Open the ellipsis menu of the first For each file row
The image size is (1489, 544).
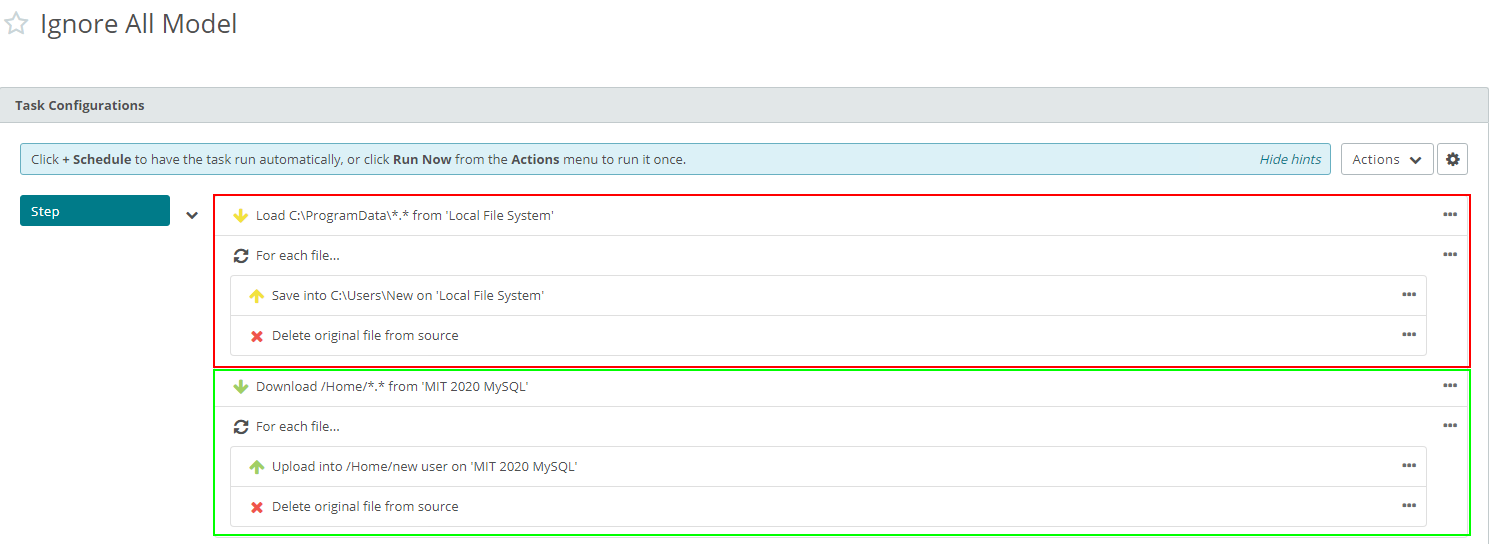coord(1450,255)
